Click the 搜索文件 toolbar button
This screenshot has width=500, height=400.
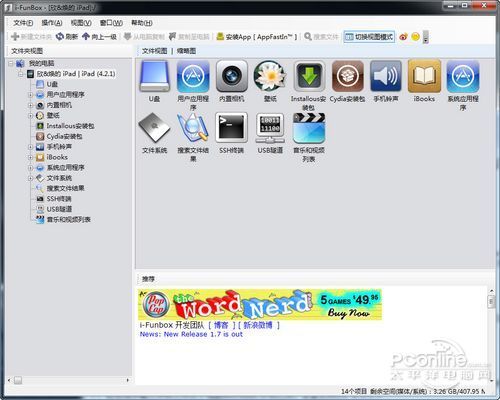point(321,37)
